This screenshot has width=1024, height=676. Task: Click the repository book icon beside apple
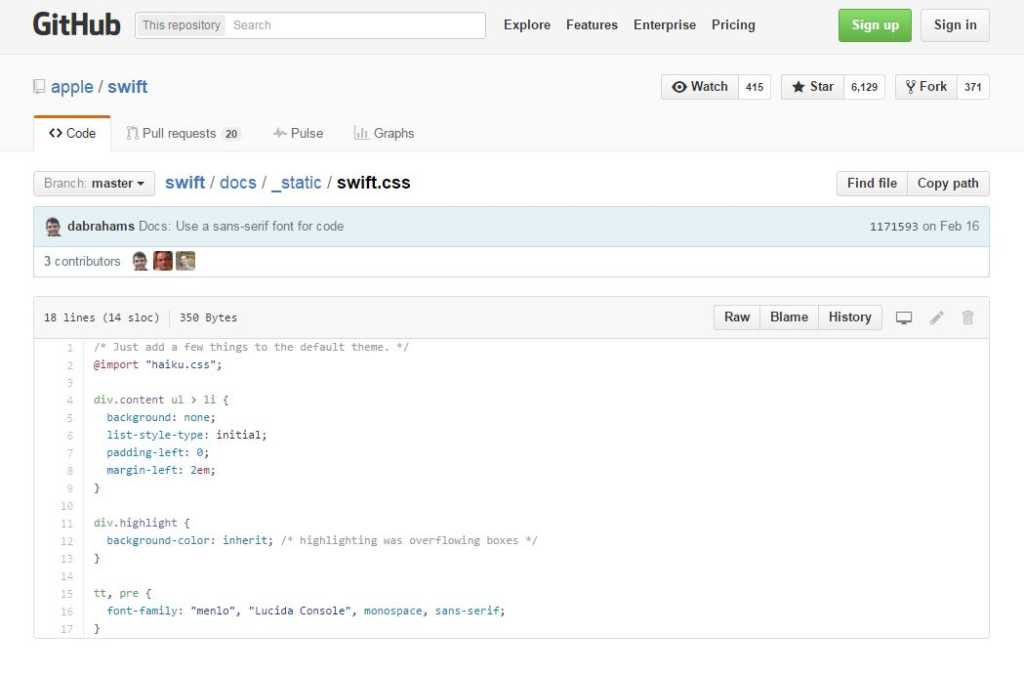(38, 86)
